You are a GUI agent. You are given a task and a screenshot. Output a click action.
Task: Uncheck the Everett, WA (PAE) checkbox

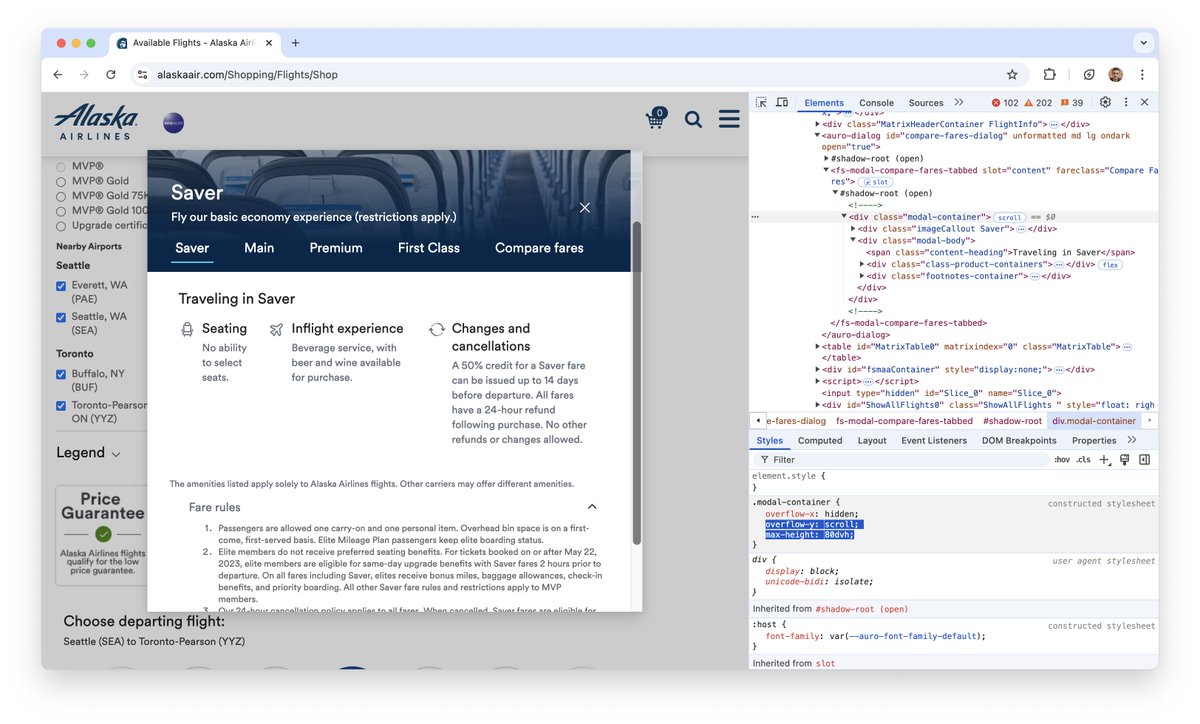61,286
